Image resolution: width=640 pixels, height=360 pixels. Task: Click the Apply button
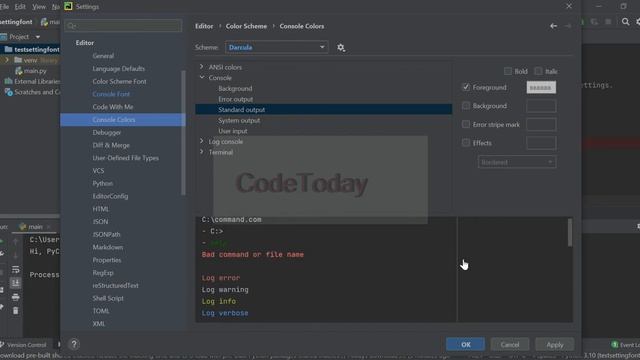[x=555, y=344]
